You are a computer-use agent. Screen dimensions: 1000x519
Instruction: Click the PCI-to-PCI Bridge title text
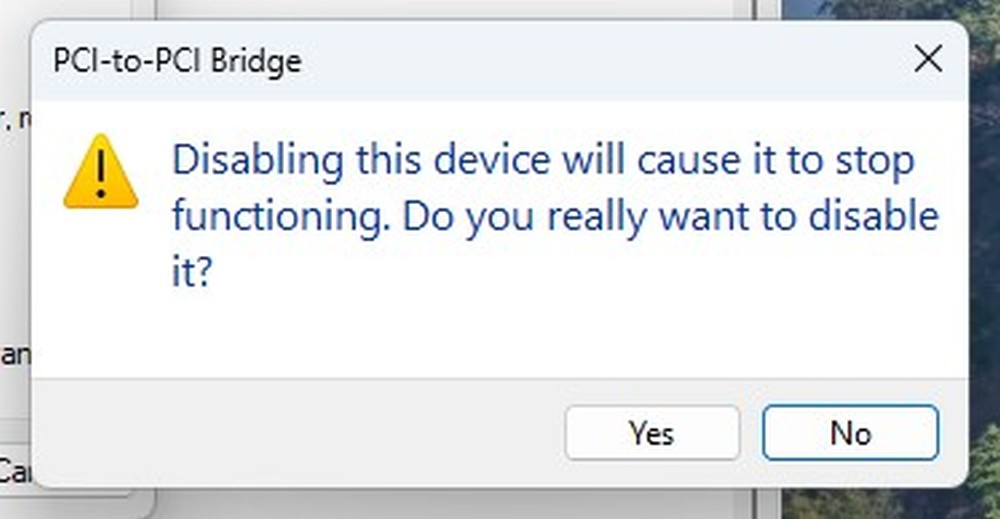(177, 61)
